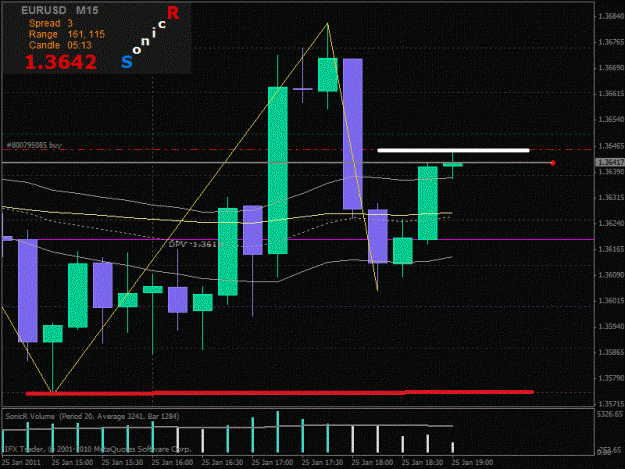This screenshot has width=625, height=469.
Task: Click the 1.36315 price axis label
Action: pos(611,198)
